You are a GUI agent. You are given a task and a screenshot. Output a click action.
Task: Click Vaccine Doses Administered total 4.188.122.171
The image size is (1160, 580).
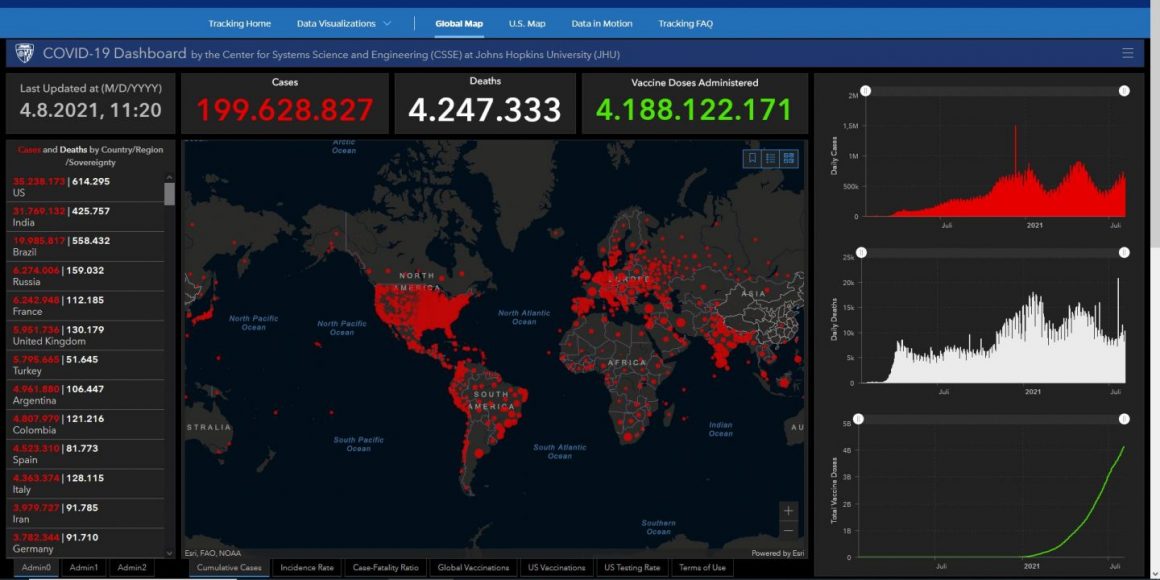pos(694,110)
